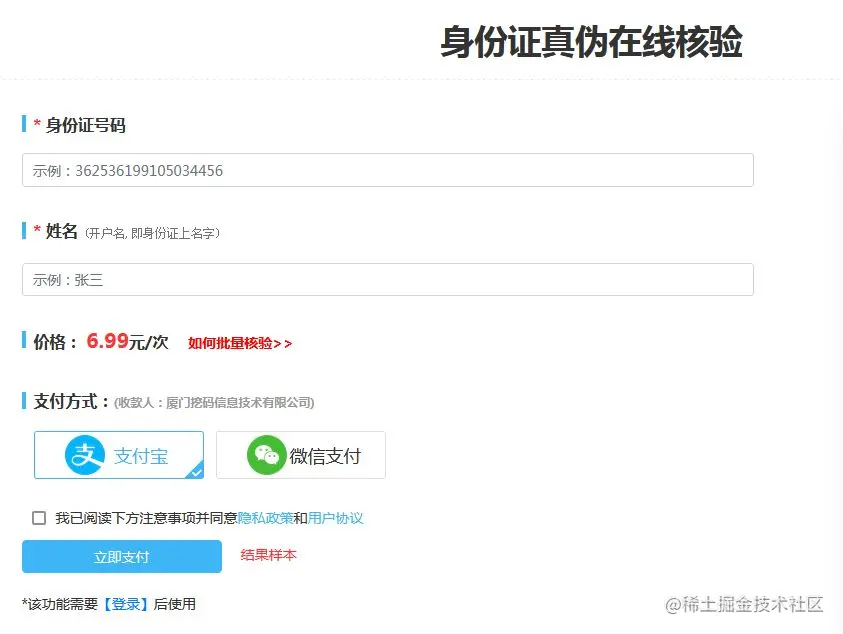843x634 pixels.
Task: Select 微信支付 payment method
Action: click(301, 455)
